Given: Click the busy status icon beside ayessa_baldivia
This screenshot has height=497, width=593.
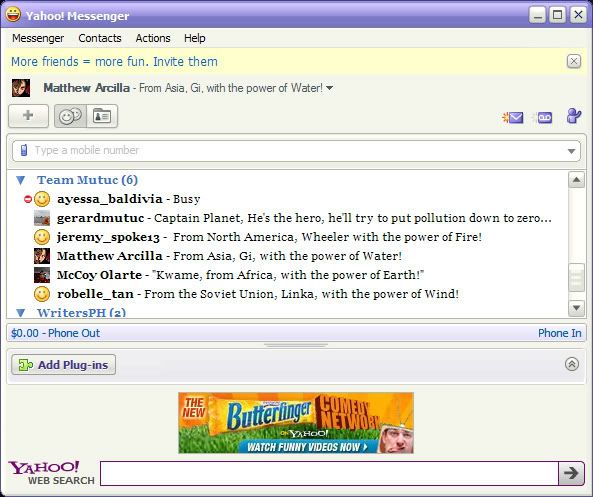Looking at the screenshot, I should pyautogui.click(x=28, y=199).
